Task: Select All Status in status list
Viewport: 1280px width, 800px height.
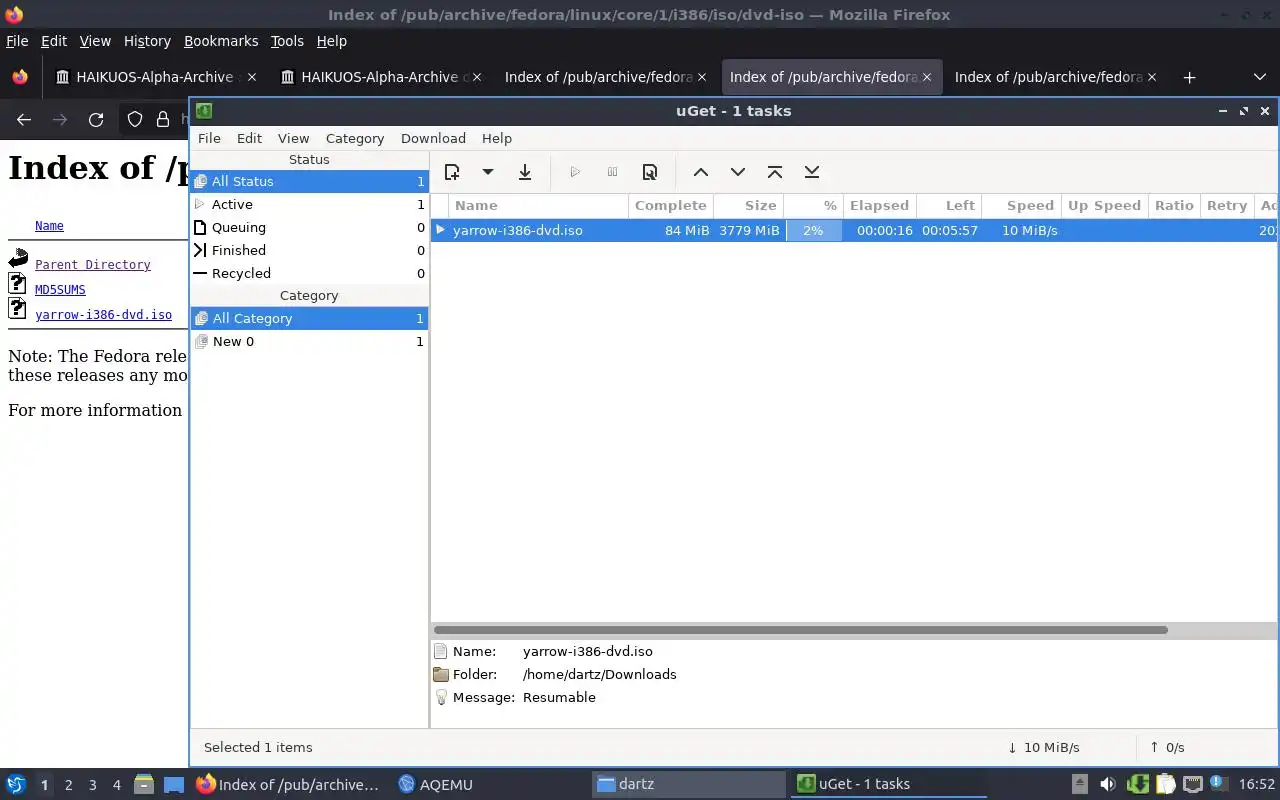Action: 309,181
